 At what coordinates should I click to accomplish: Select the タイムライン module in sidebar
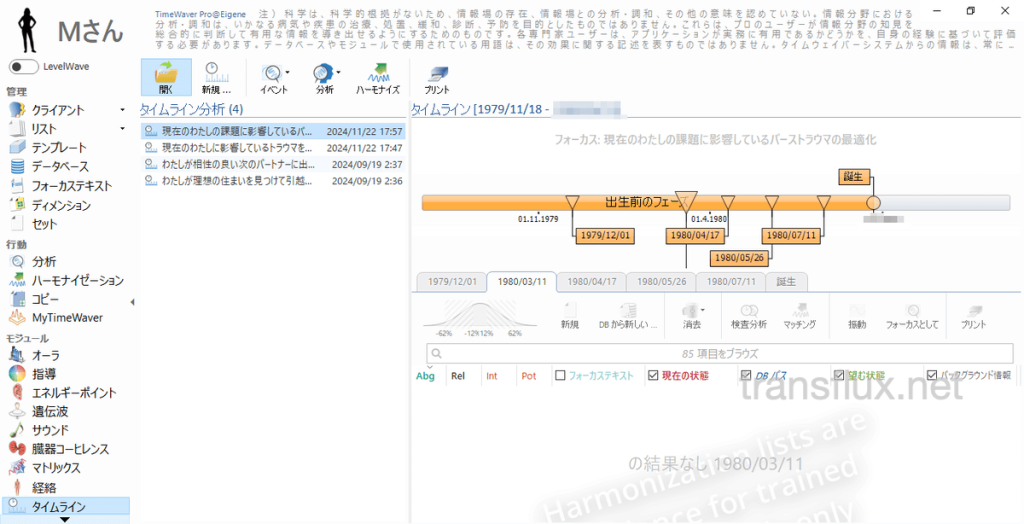point(67,506)
